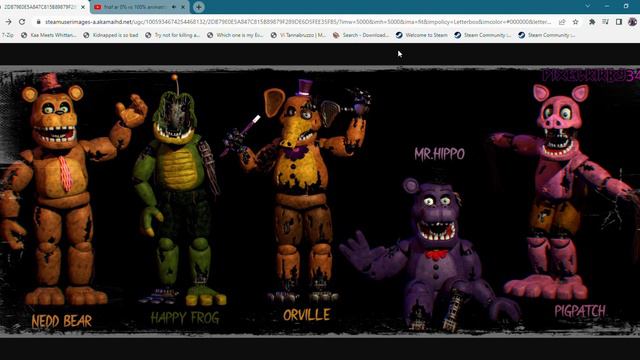Open a new tab with plus button

coord(199,7)
